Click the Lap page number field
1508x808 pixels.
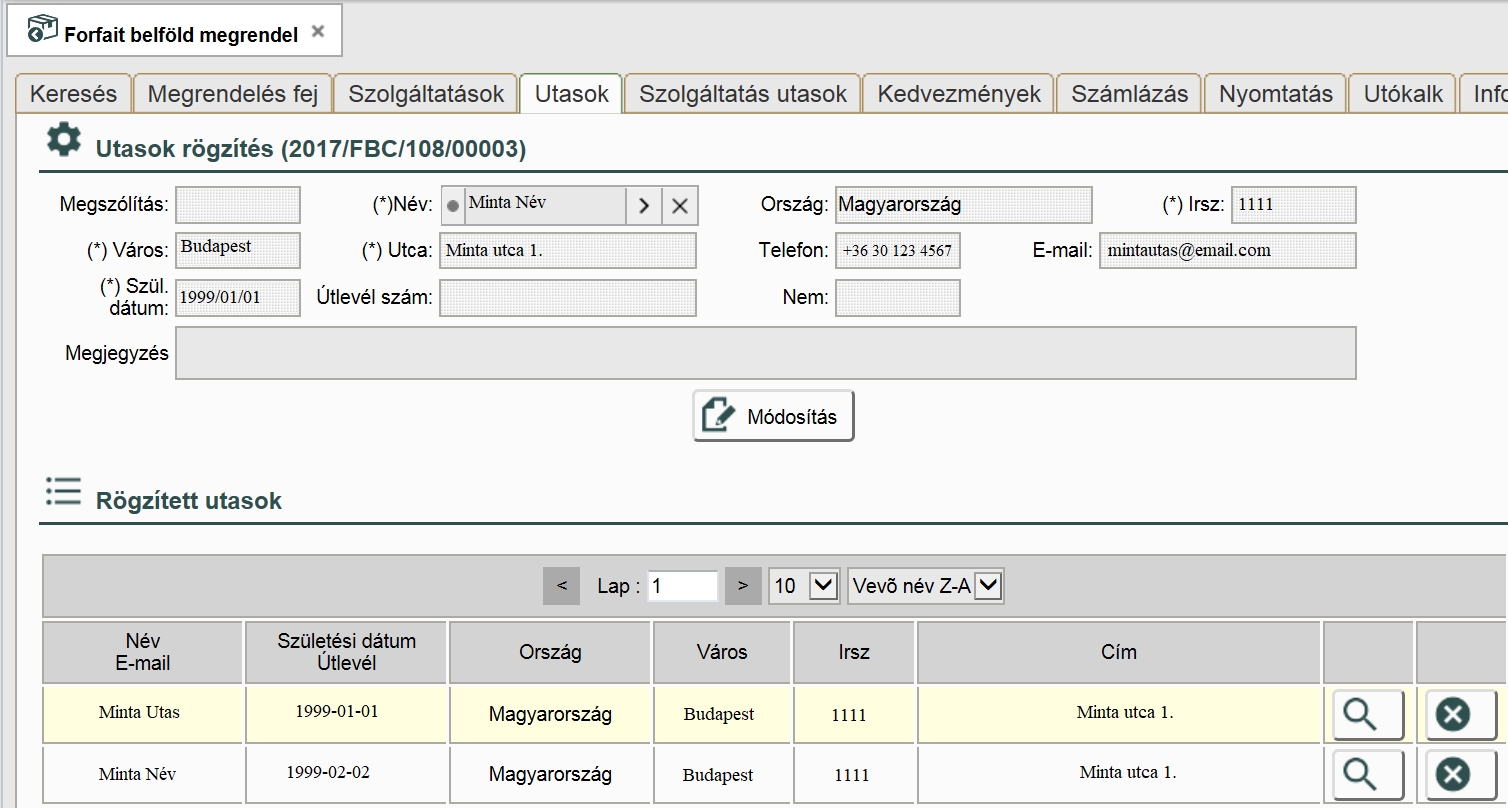point(683,586)
